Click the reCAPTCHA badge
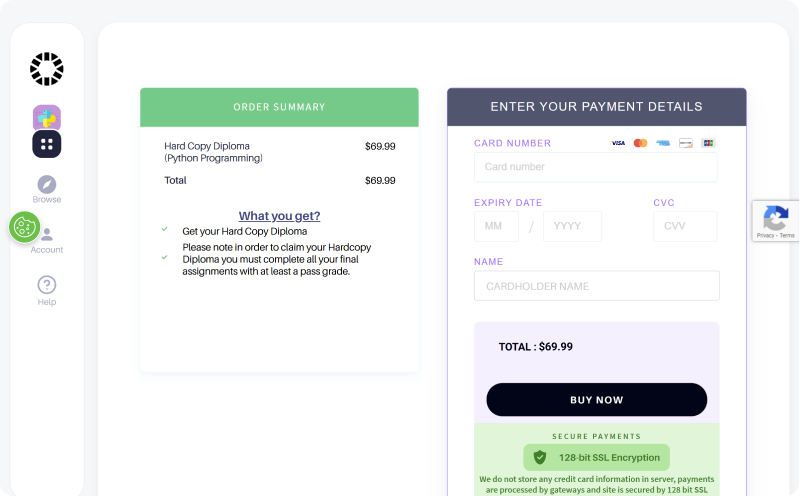Image resolution: width=800 pixels, height=496 pixels. [x=776, y=220]
